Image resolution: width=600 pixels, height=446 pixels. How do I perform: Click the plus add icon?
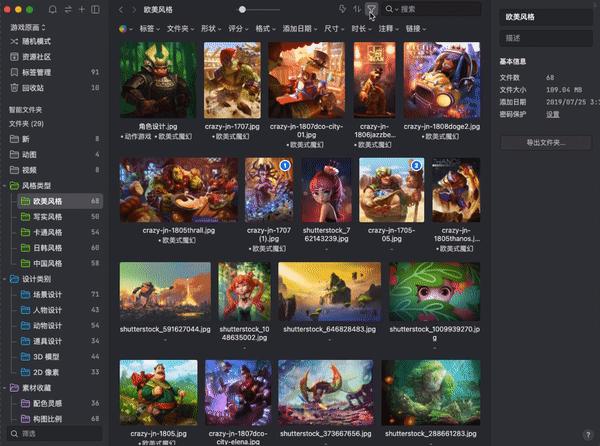pos(82,10)
